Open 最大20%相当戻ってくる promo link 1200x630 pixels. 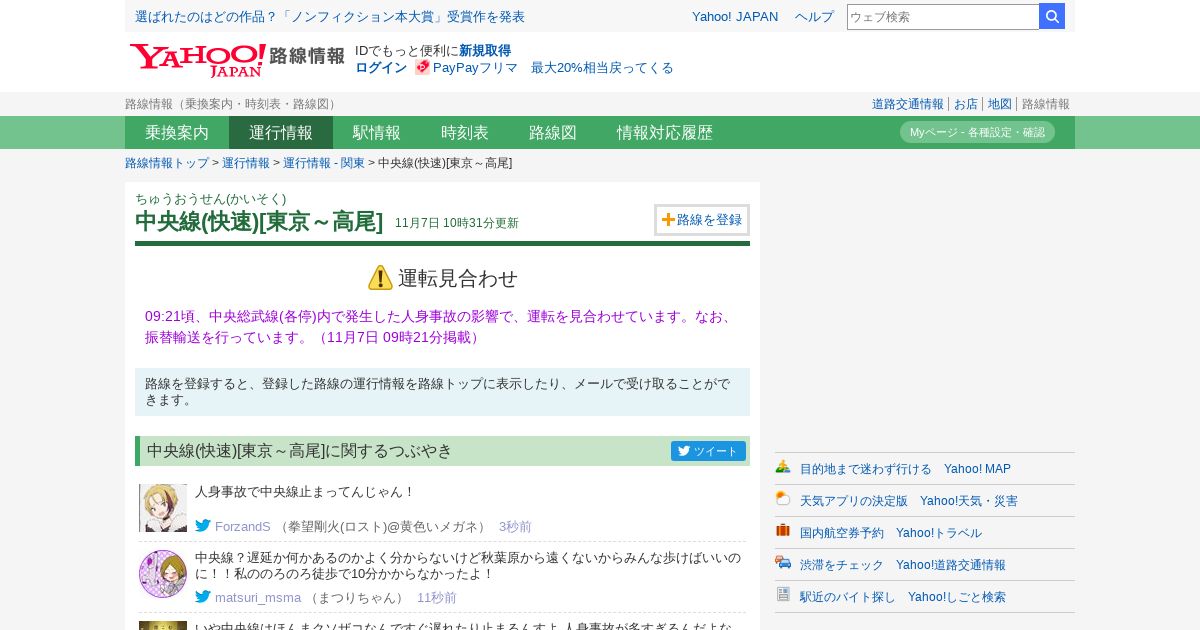click(x=602, y=67)
